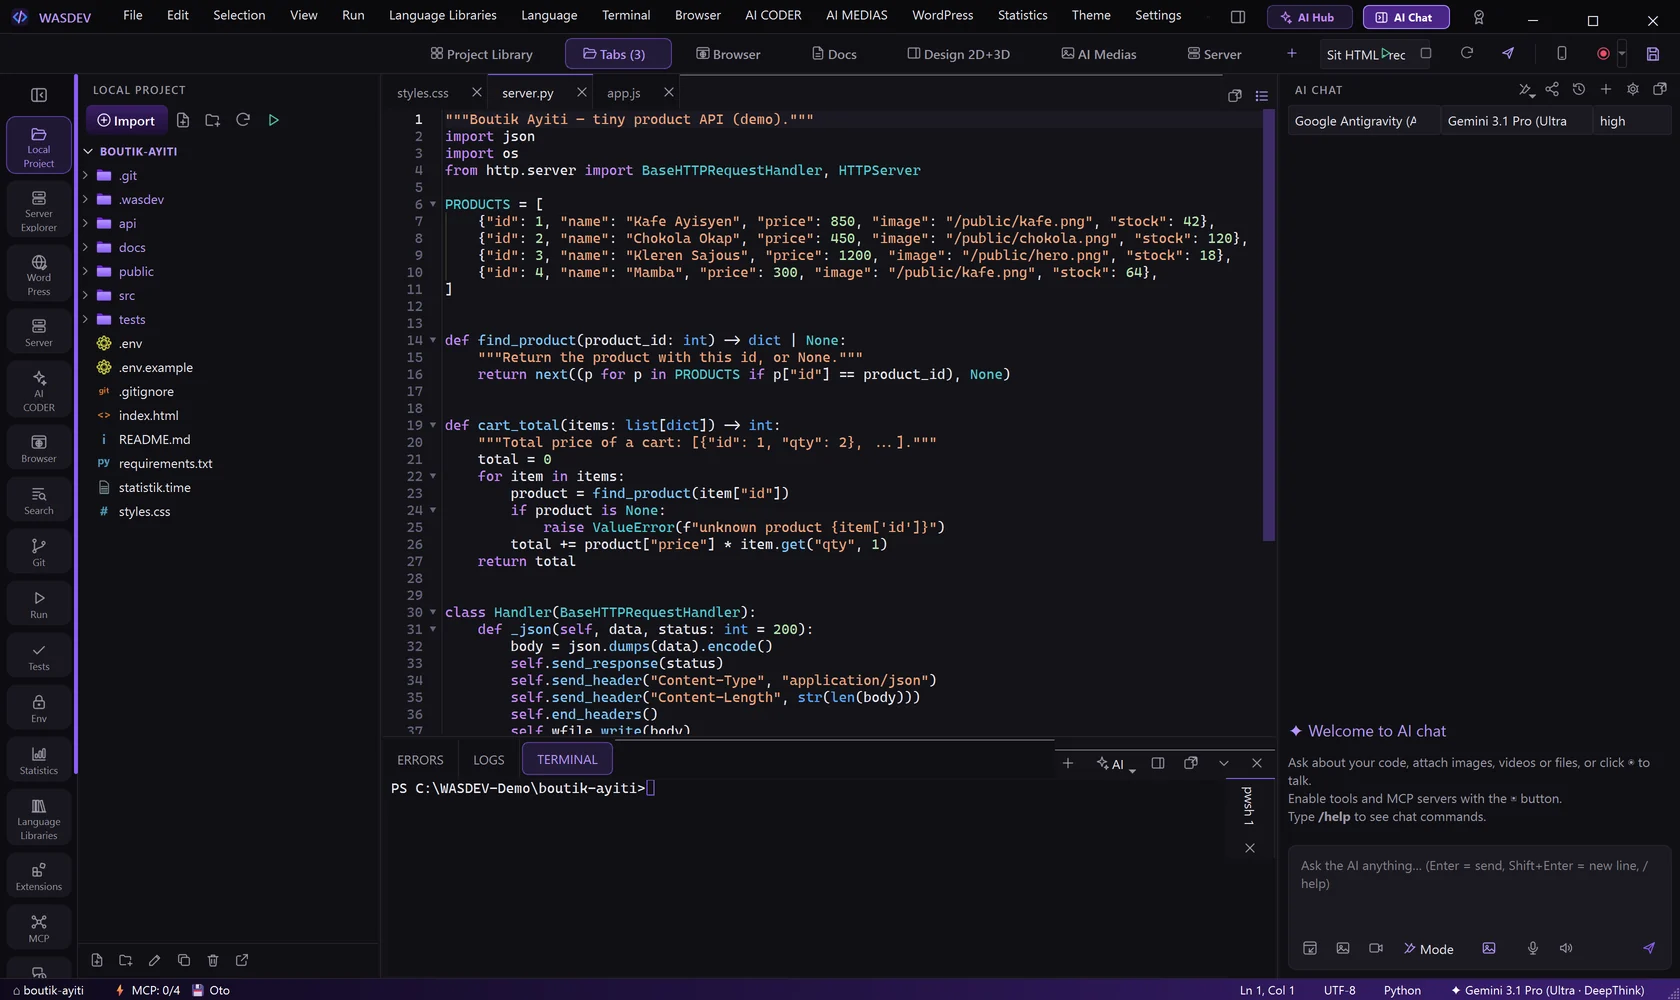Open the Tests sidebar panel
Viewport: 1680px width, 1000px height.
point(39,656)
